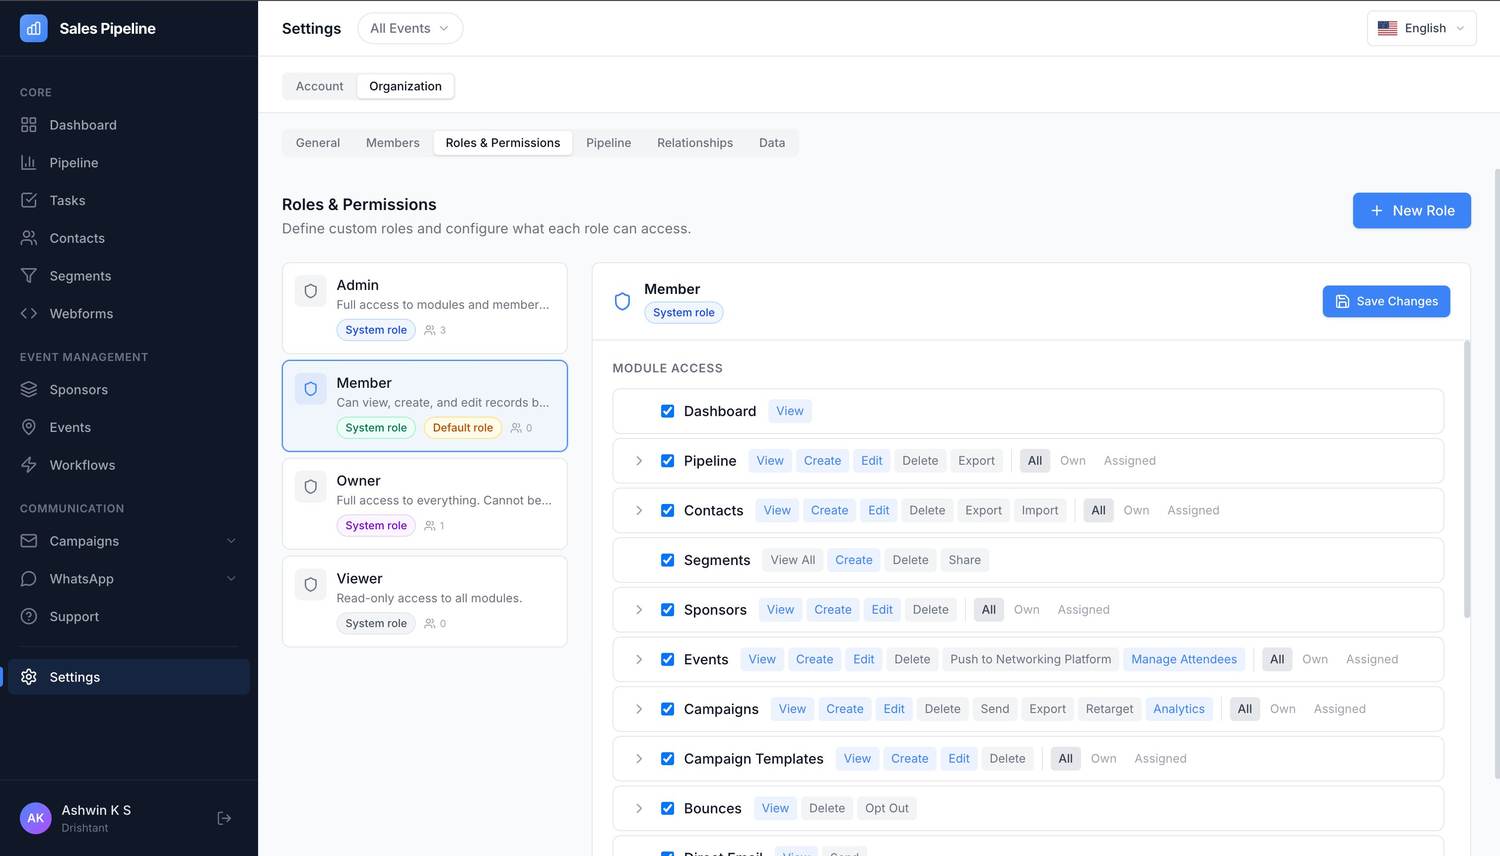Viewport: 1500px width, 856px height.
Task: Click the permissions panel vertical scrollbar
Action: [1467, 480]
